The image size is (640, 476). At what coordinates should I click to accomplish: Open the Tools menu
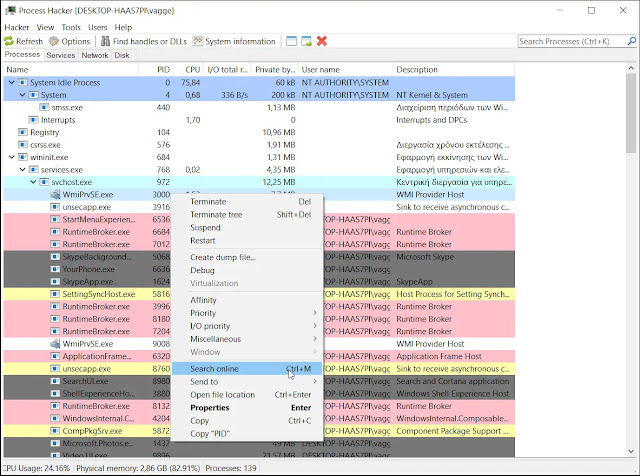pos(71,27)
